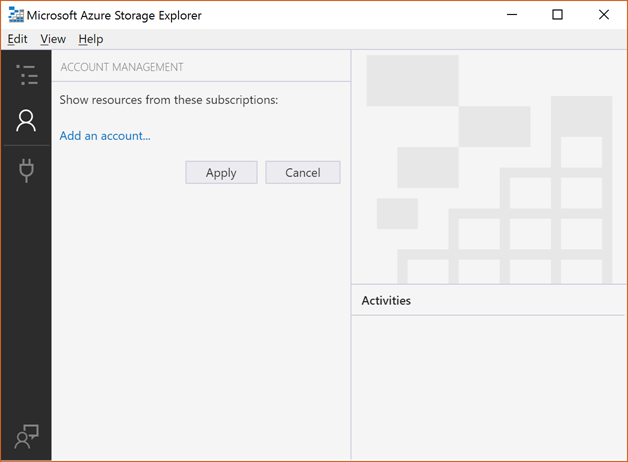
Task: Click the gray squares graphic in editor area
Action: click(489, 169)
